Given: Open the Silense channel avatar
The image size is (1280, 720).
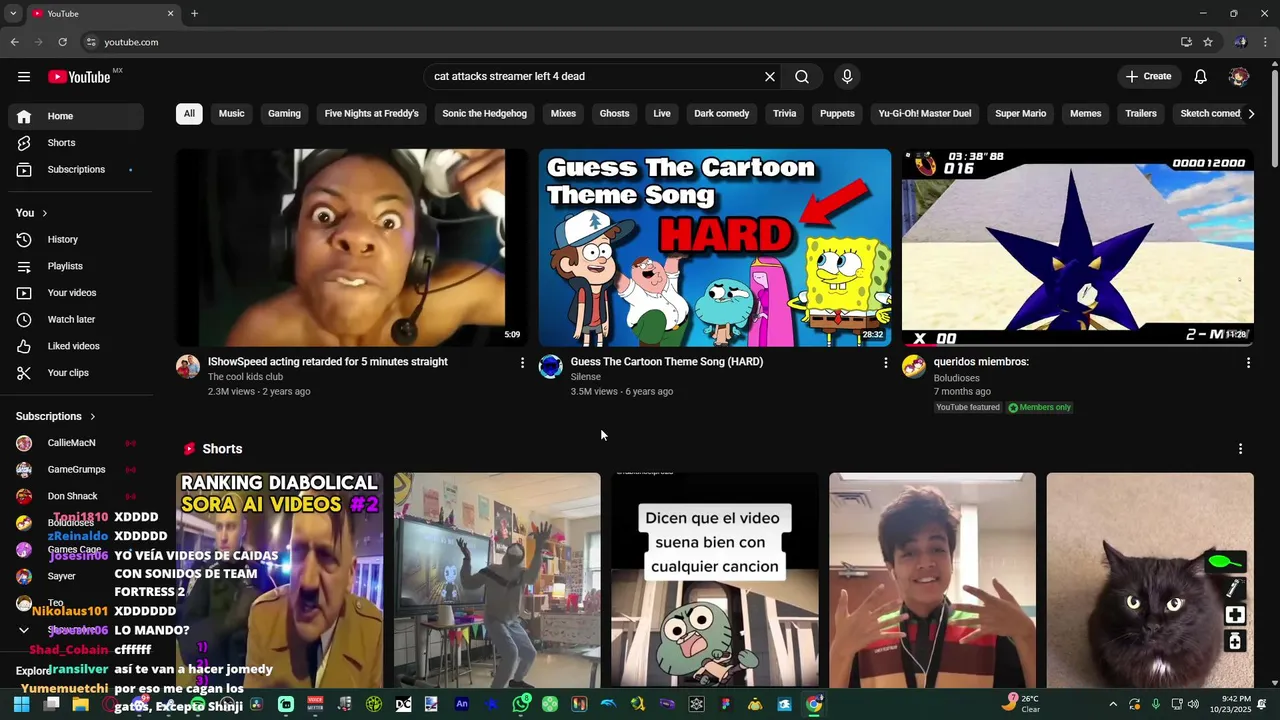Looking at the screenshot, I should point(551,366).
